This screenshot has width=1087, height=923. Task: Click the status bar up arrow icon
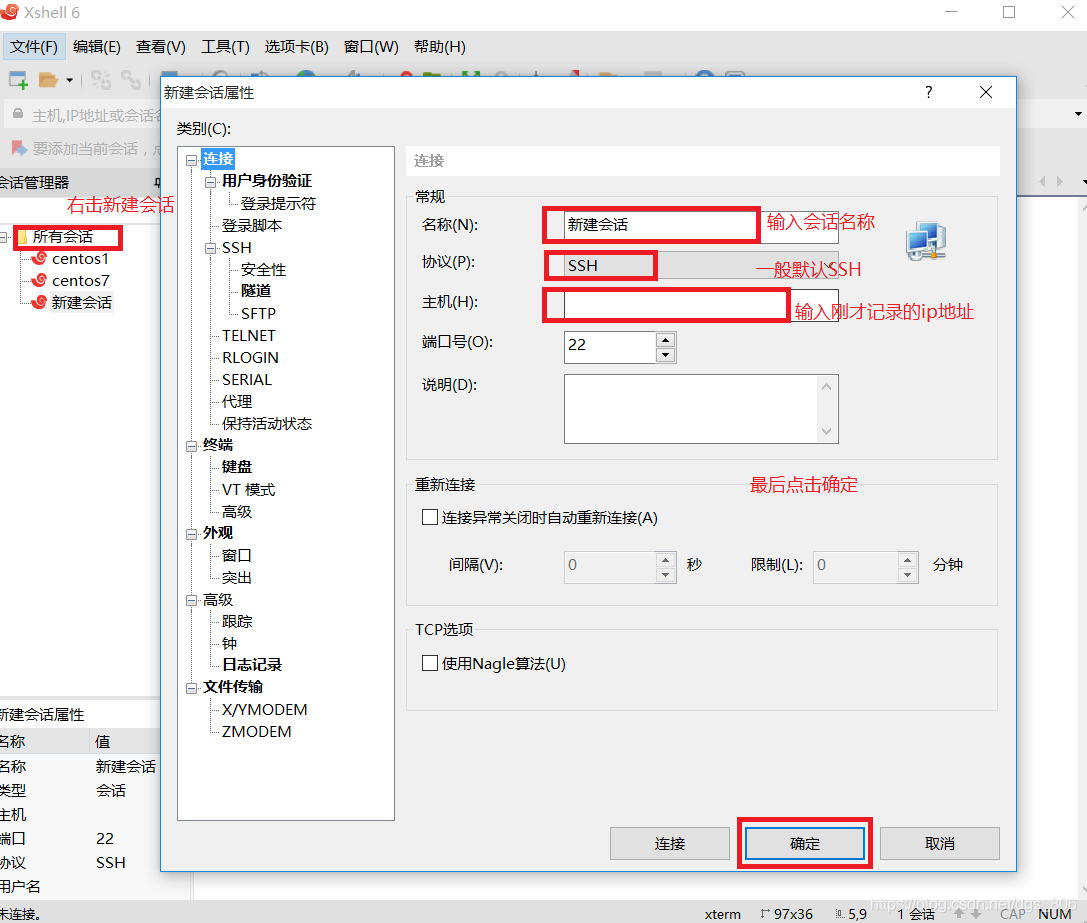[x=959, y=914]
